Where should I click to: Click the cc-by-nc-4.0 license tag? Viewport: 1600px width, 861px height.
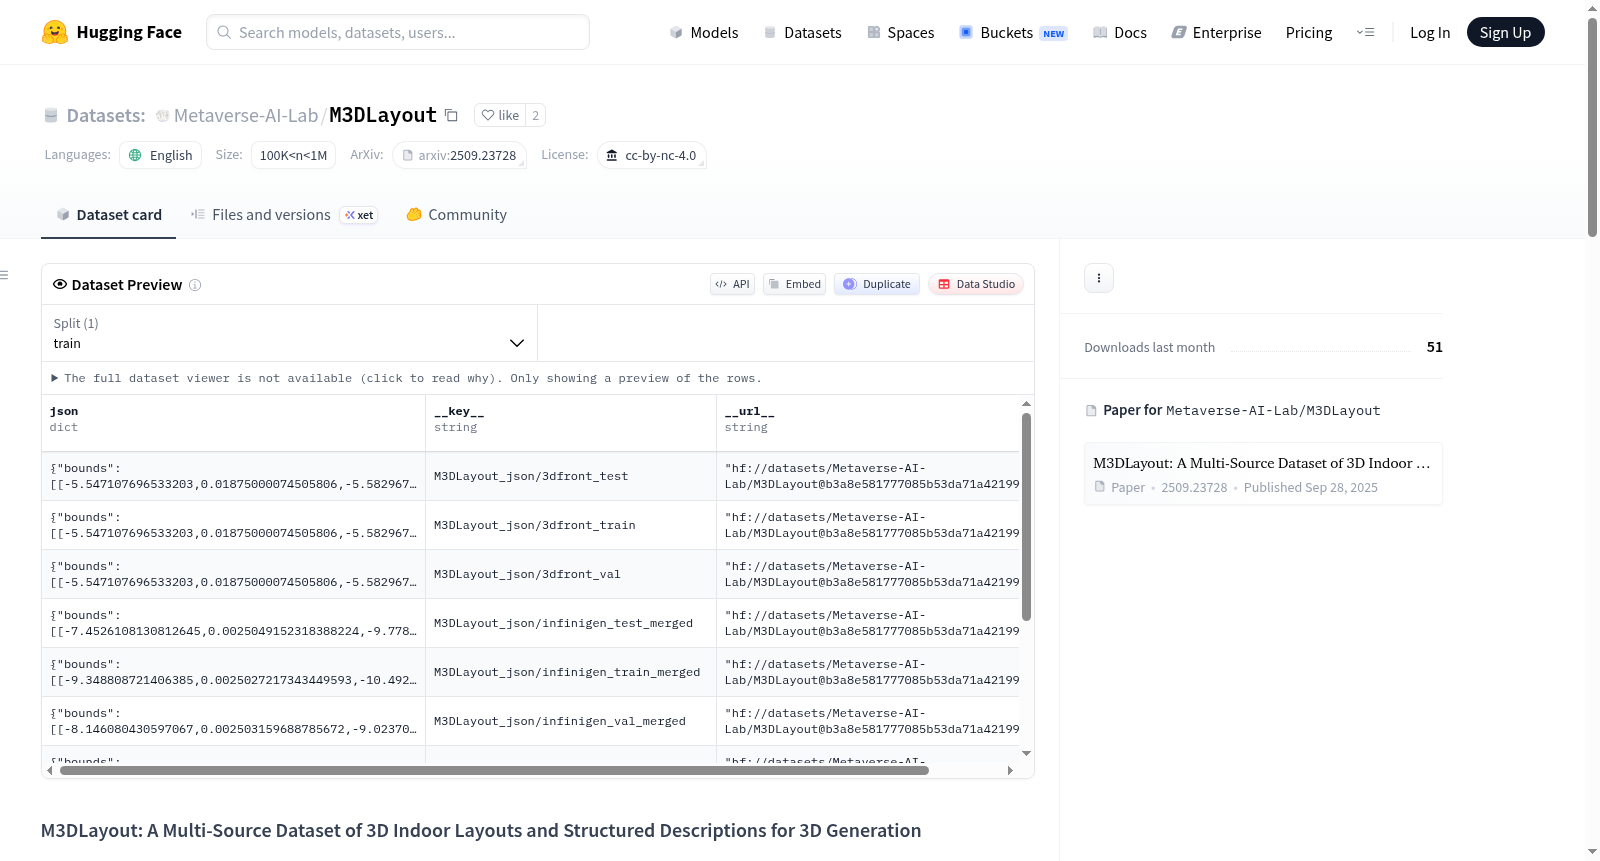(x=652, y=155)
